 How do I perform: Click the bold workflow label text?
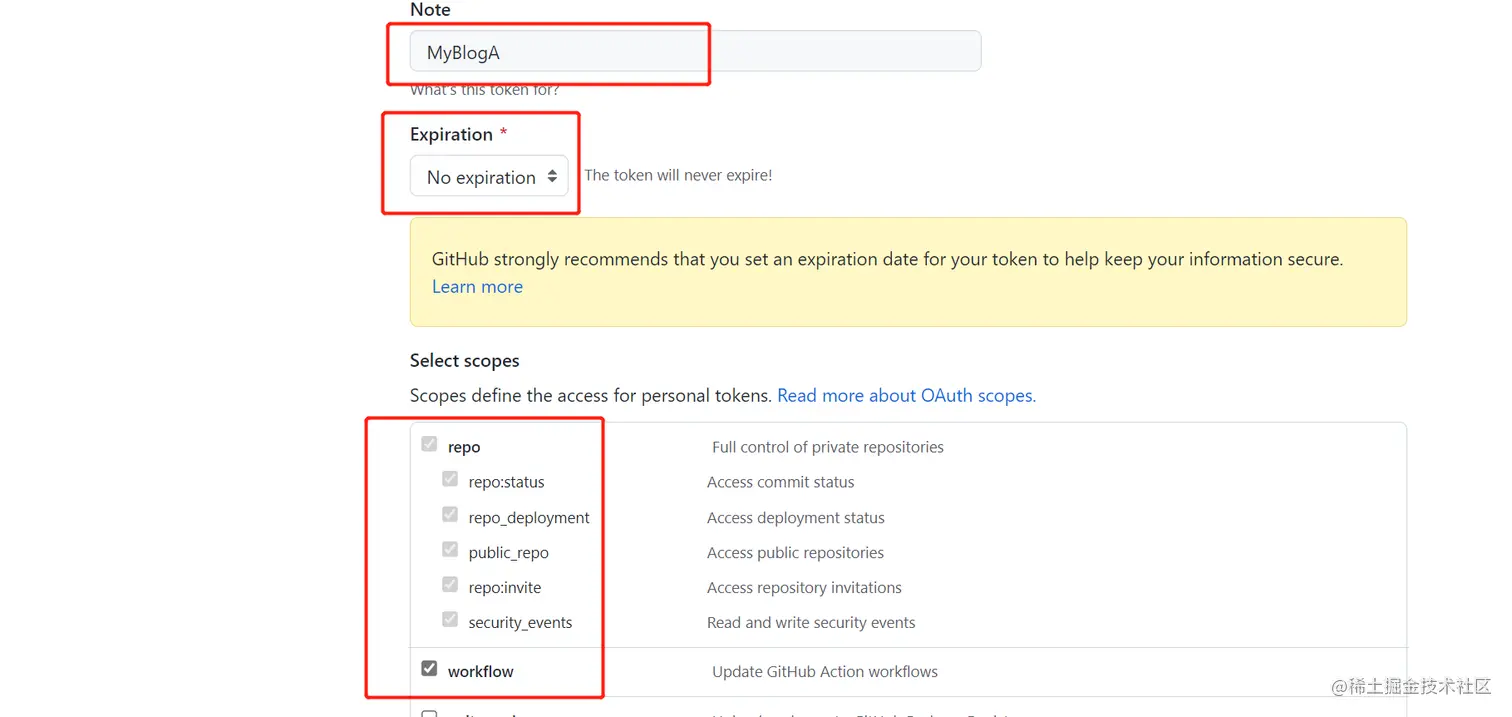click(480, 672)
